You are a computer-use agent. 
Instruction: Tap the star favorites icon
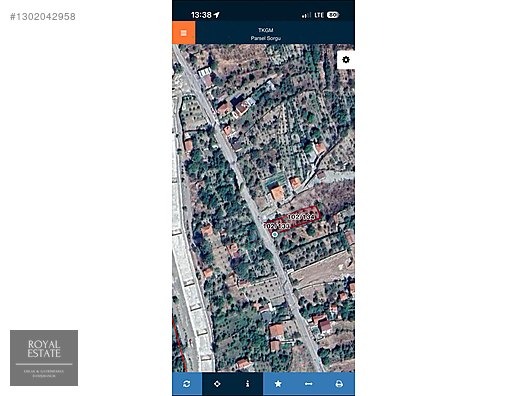coord(278,384)
